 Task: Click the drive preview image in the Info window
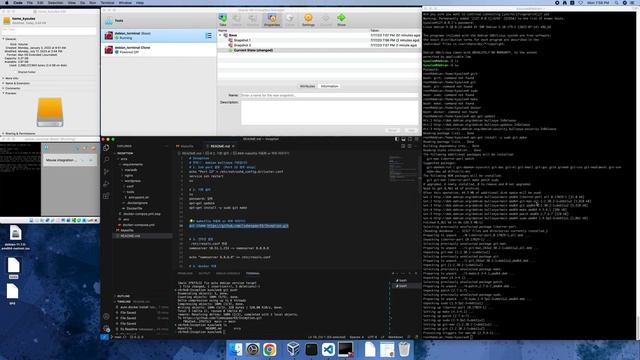pyautogui.click(x=50, y=112)
